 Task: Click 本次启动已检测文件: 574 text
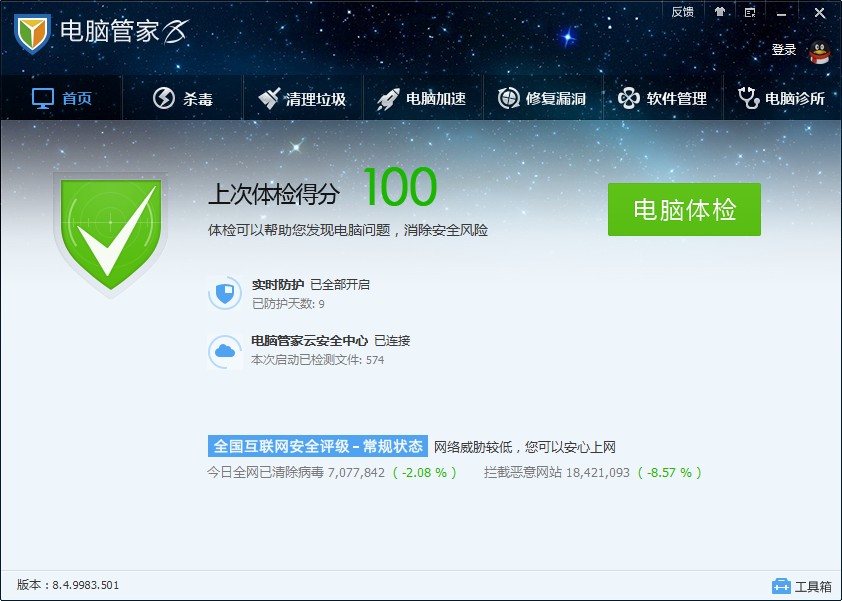(317, 360)
